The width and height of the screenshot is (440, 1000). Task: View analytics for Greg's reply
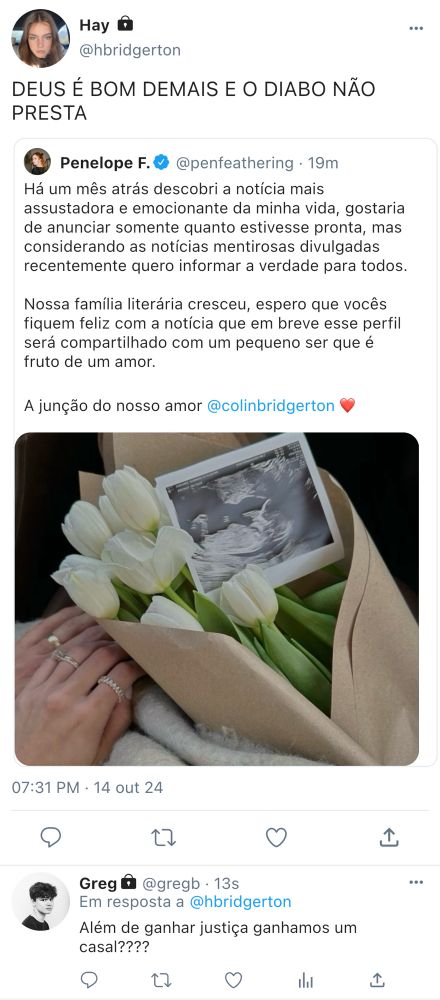tap(306, 980)
